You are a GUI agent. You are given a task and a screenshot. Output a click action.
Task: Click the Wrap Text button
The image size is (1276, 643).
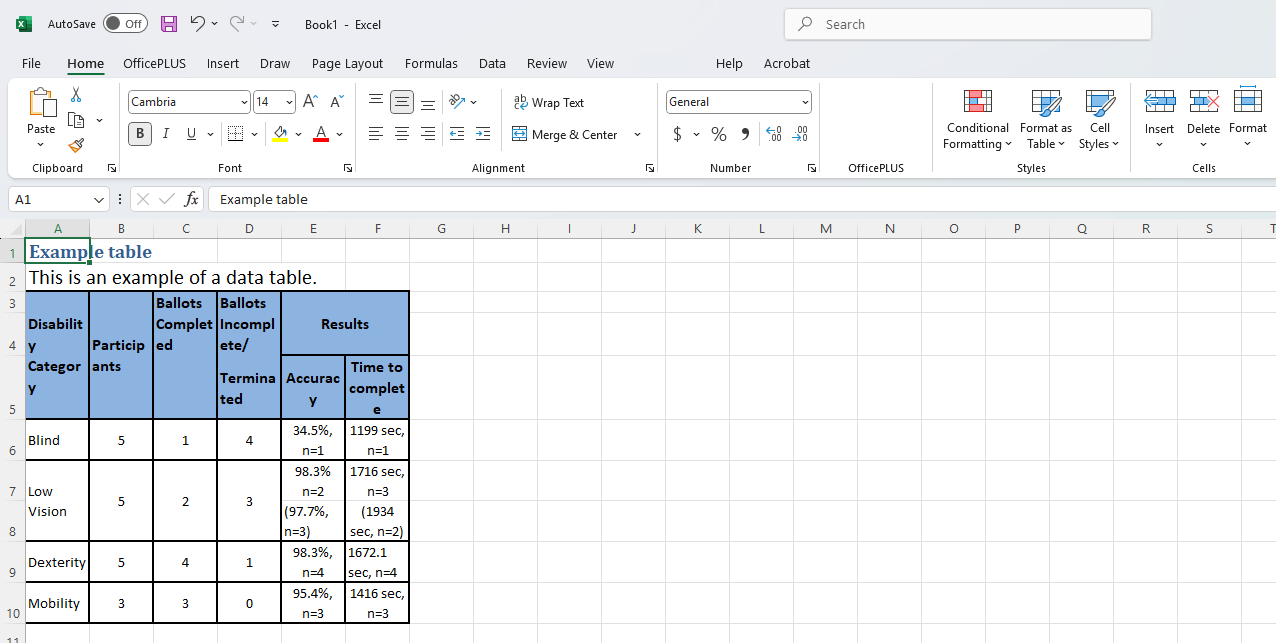(x=548, y=102)
